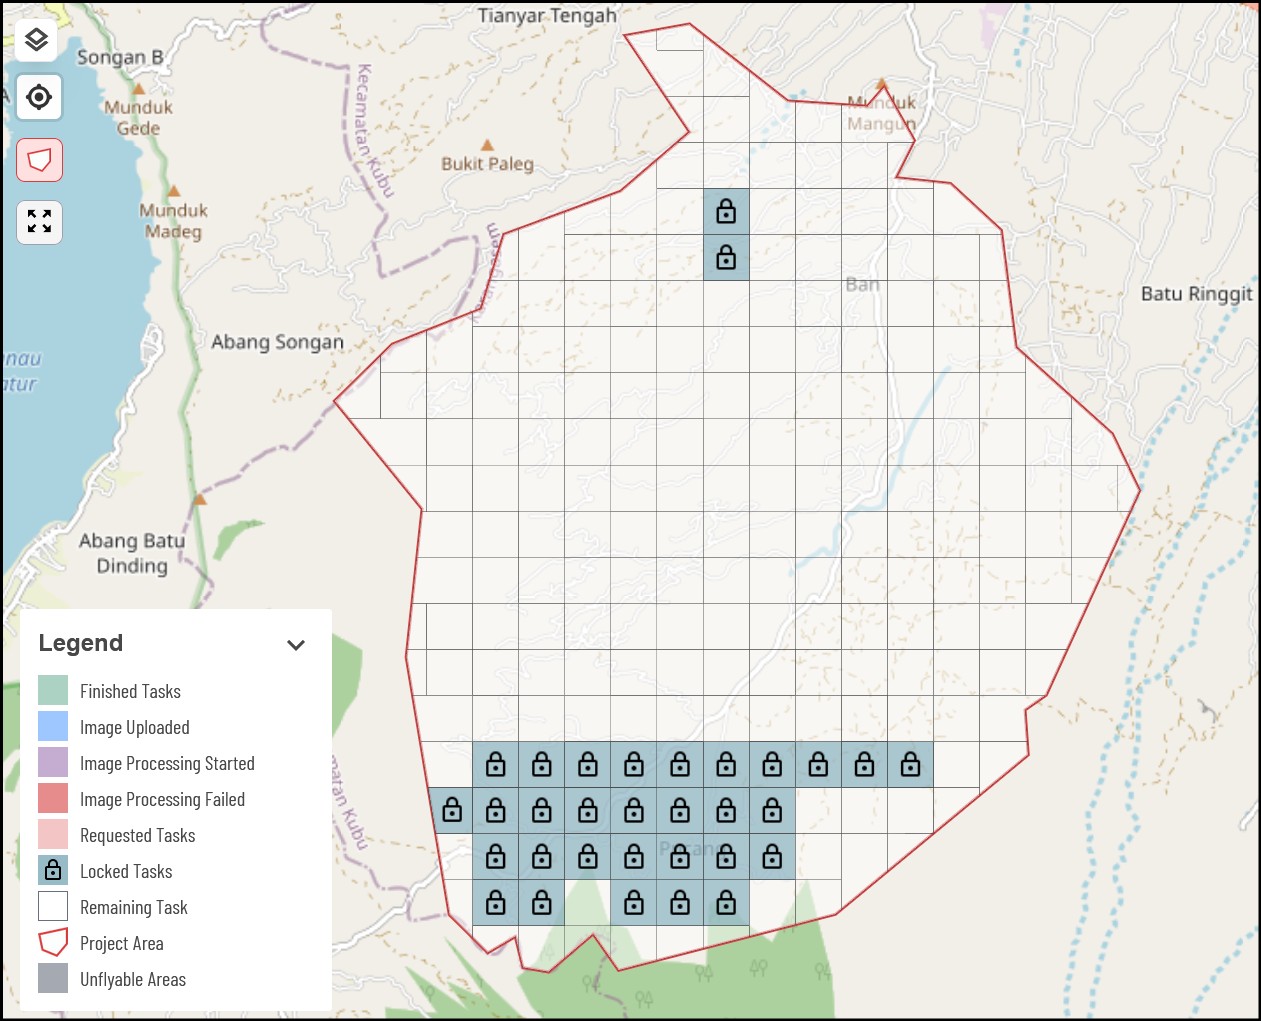Screen dimensions: 1261x1021
Task: Open the map layers switcher
Action: click(37, 40)
